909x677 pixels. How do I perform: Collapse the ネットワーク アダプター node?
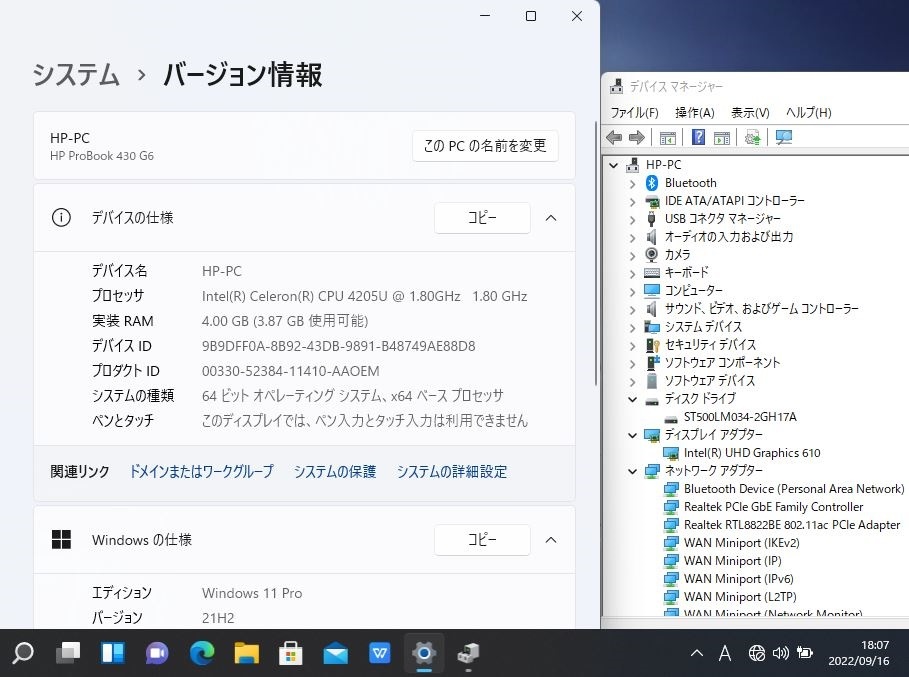(632, 471)
